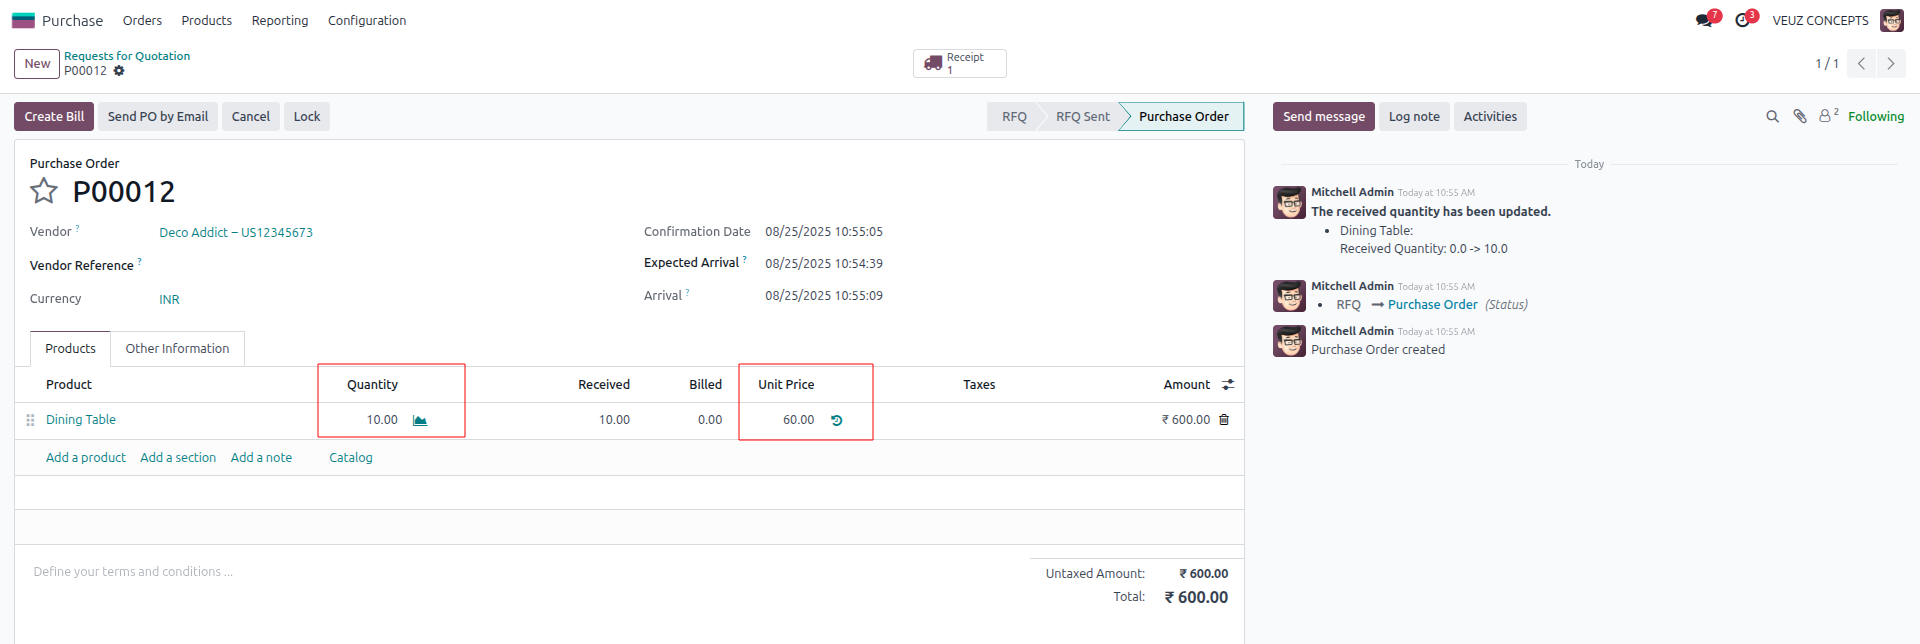
Task: Go back to Requests for Quotation breadcrumb
Action: pos(127,56)
